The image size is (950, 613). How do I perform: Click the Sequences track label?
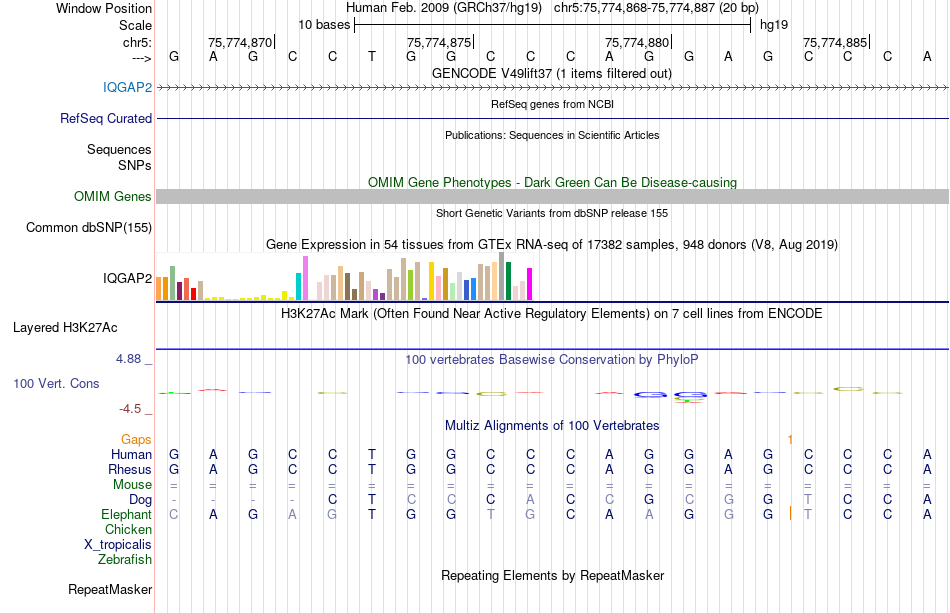(119, 149)
